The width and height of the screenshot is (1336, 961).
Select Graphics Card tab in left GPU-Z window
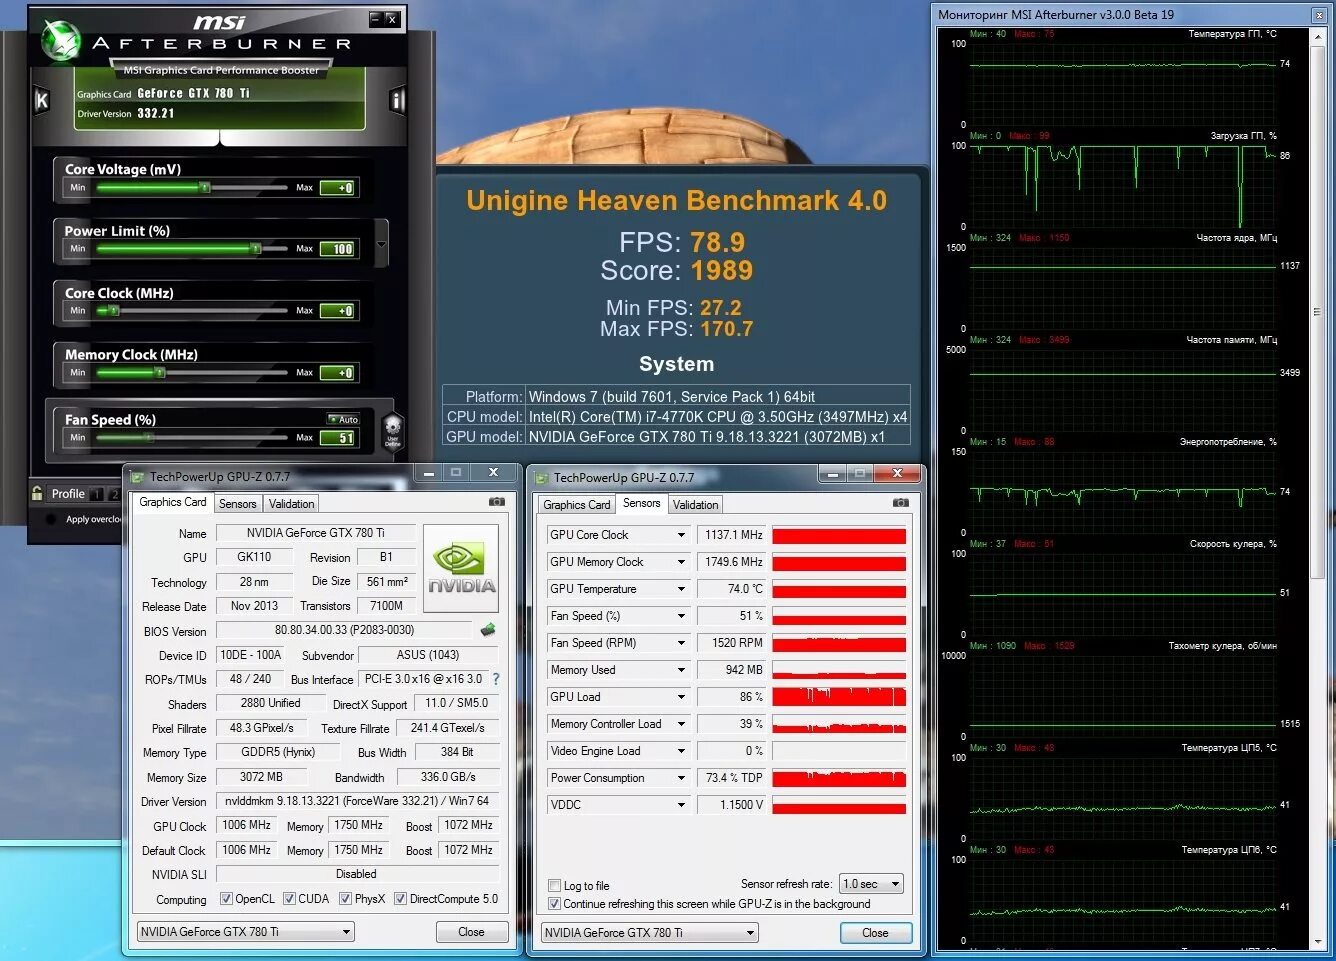173,502
